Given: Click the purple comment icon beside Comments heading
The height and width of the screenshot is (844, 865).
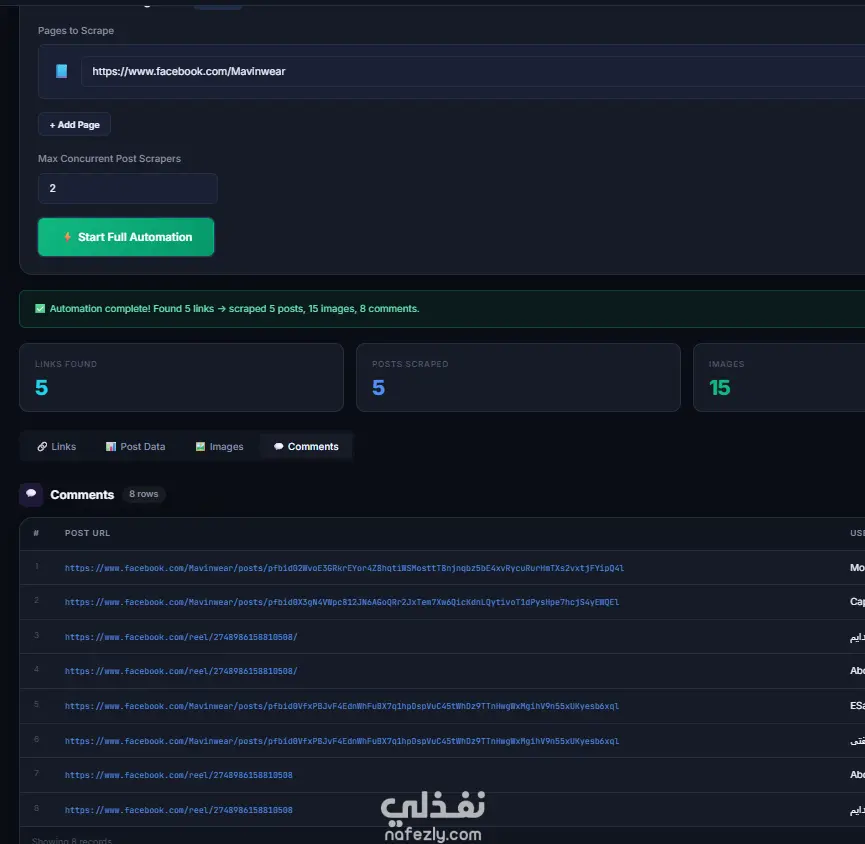Looking at the screenshot, I should (x=31, y=494).
